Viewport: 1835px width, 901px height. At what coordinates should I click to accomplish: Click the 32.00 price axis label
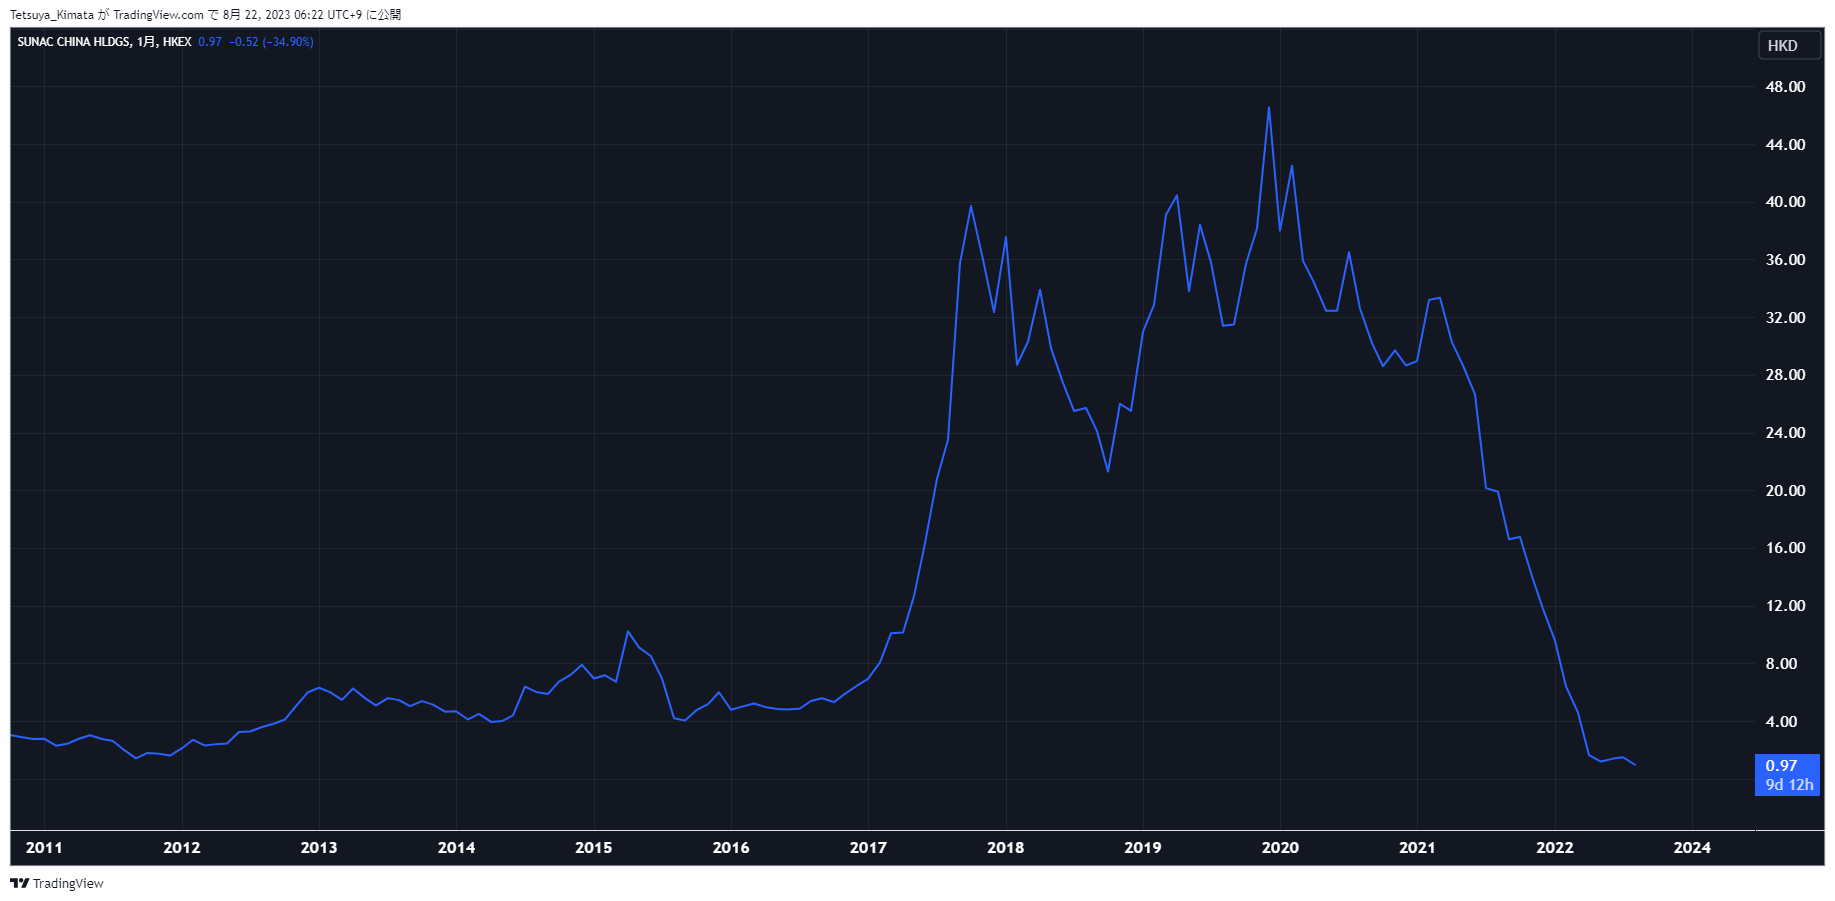tap(1785, 318)
